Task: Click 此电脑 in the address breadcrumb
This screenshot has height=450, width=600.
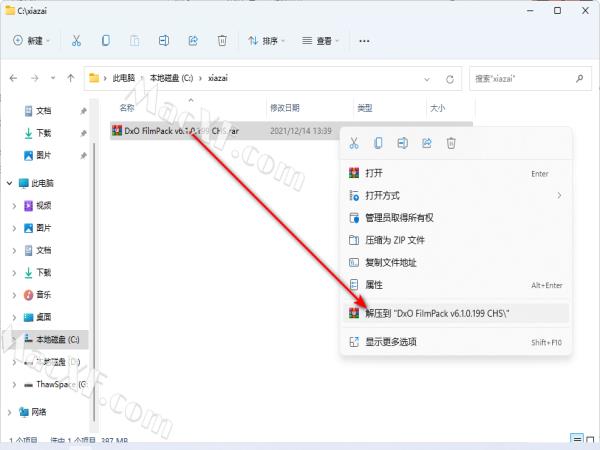Action: point(124,78)
